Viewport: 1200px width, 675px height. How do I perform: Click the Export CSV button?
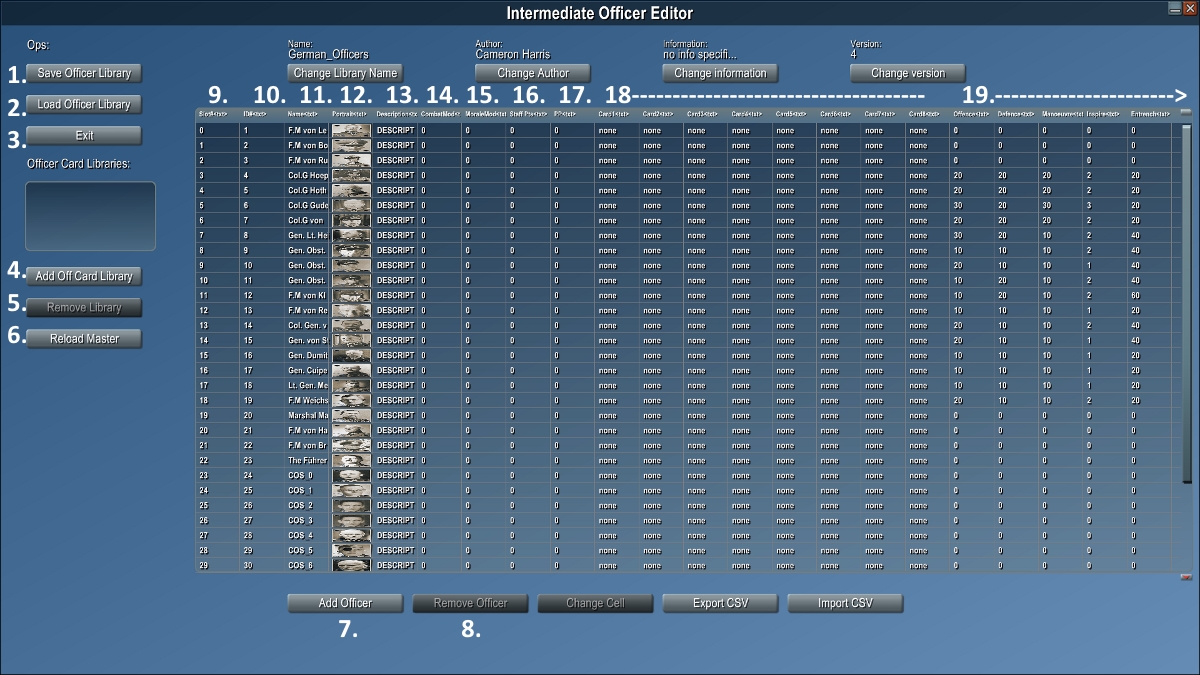(720, 603)
